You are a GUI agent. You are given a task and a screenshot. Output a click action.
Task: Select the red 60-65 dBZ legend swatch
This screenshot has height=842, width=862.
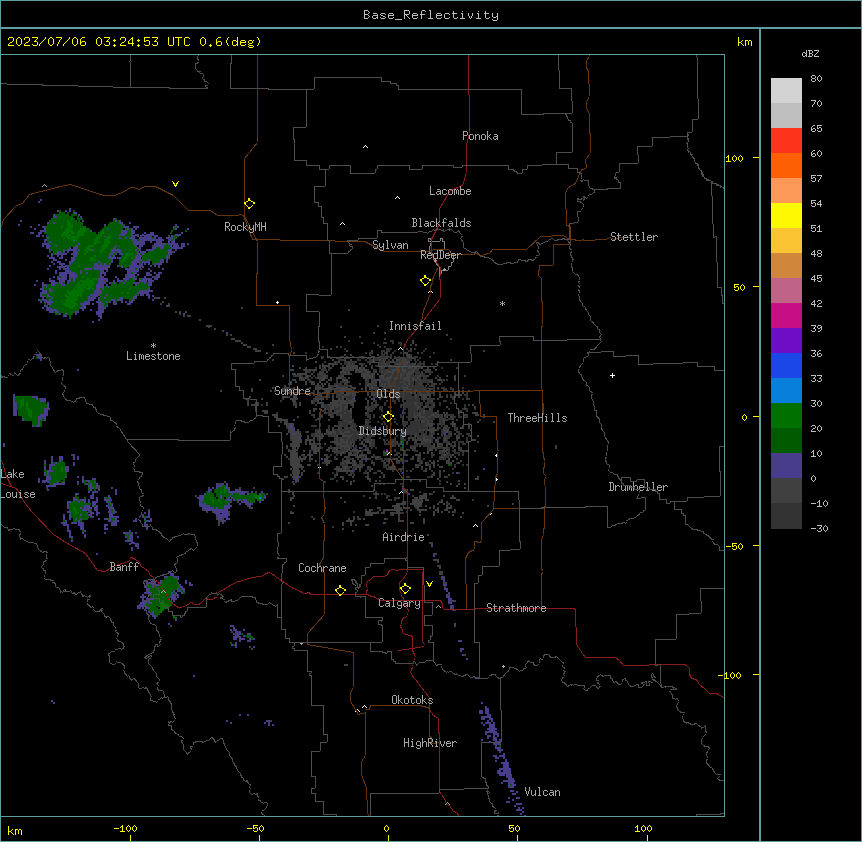tap(786, 141)
